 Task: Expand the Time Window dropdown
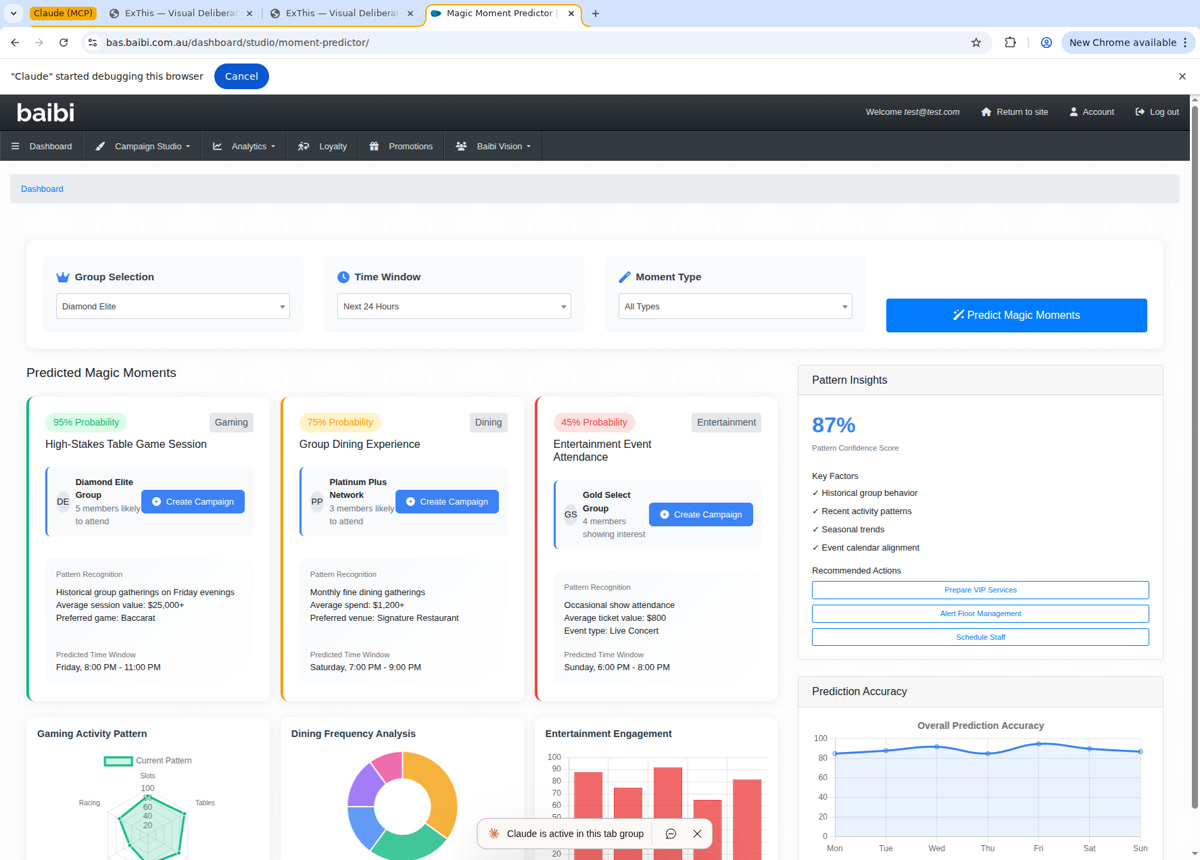(x=454, y=307)
